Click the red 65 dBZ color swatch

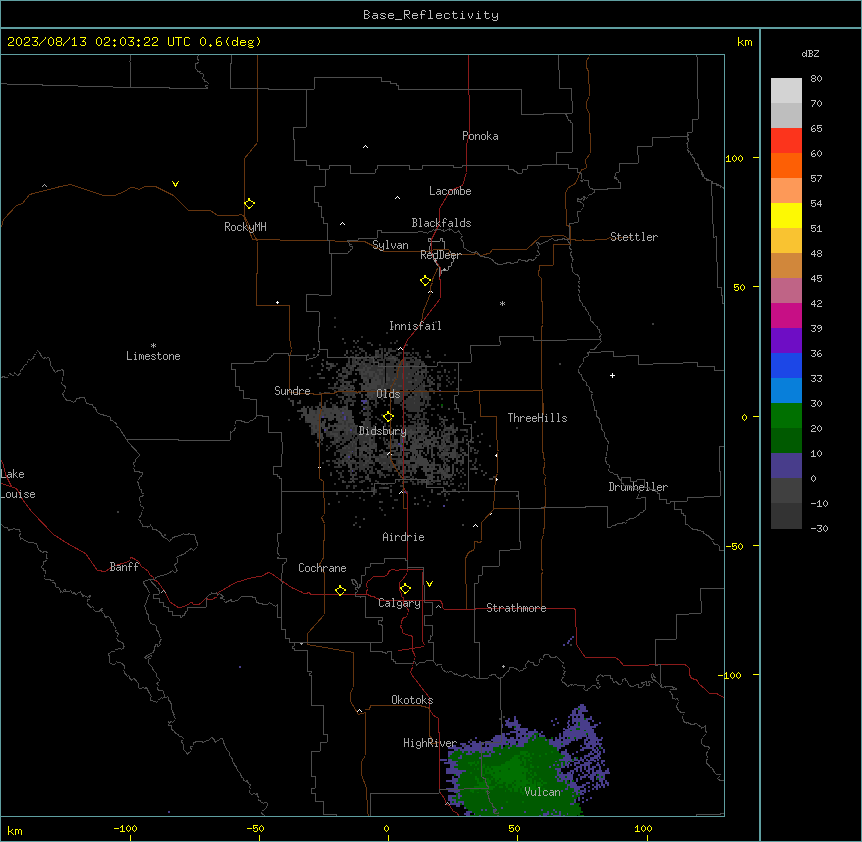coord(786,140)
